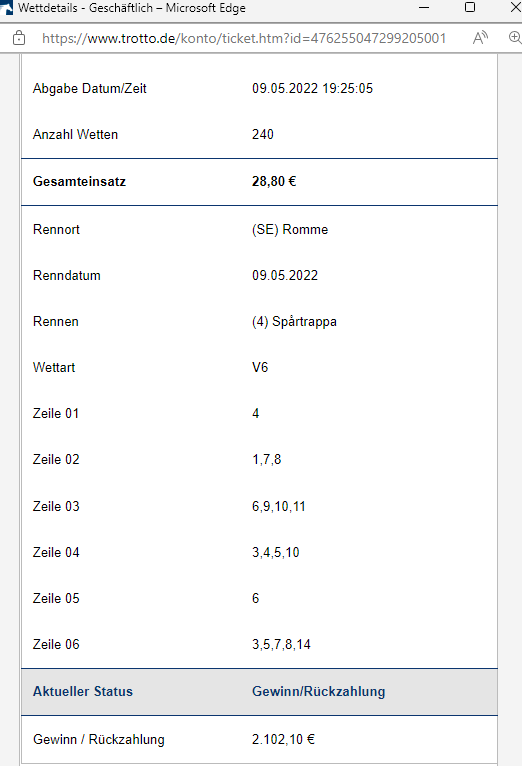This screenshot has height=766, width=522.
Task: Close the Wettdetails window
Action: 516,7
